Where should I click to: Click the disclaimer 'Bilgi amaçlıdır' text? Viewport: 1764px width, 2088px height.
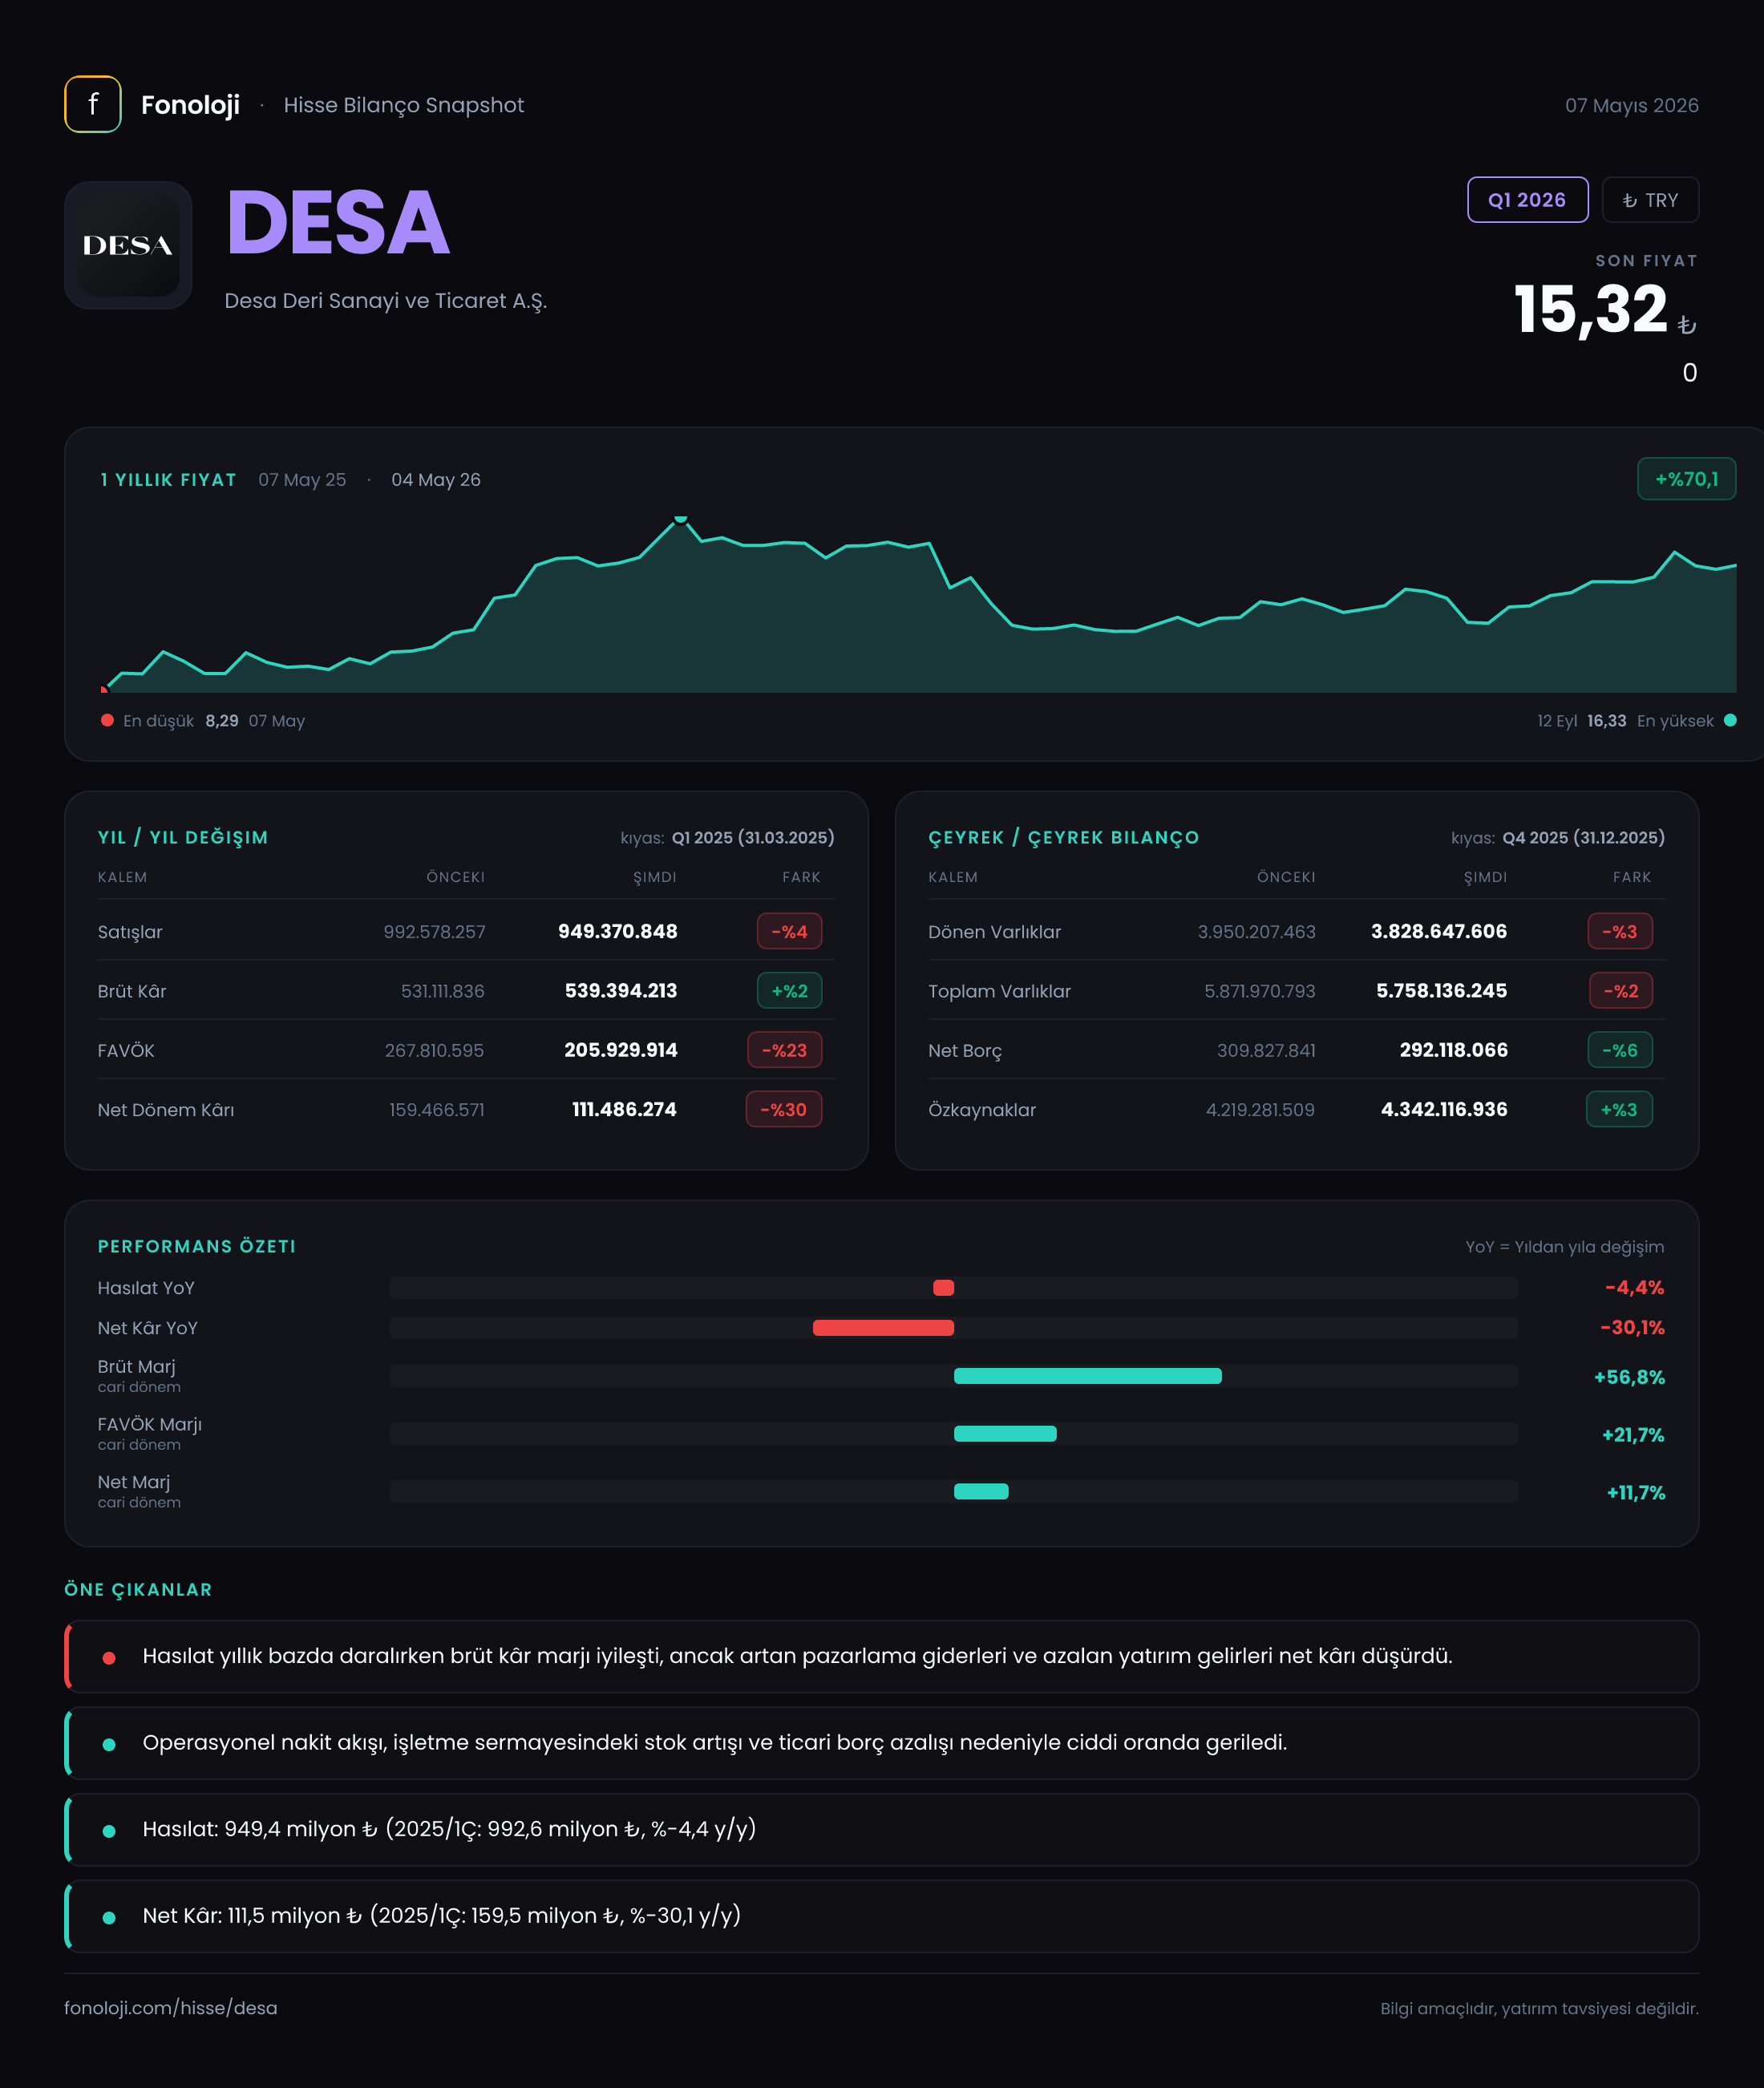coord(1539,2008)
